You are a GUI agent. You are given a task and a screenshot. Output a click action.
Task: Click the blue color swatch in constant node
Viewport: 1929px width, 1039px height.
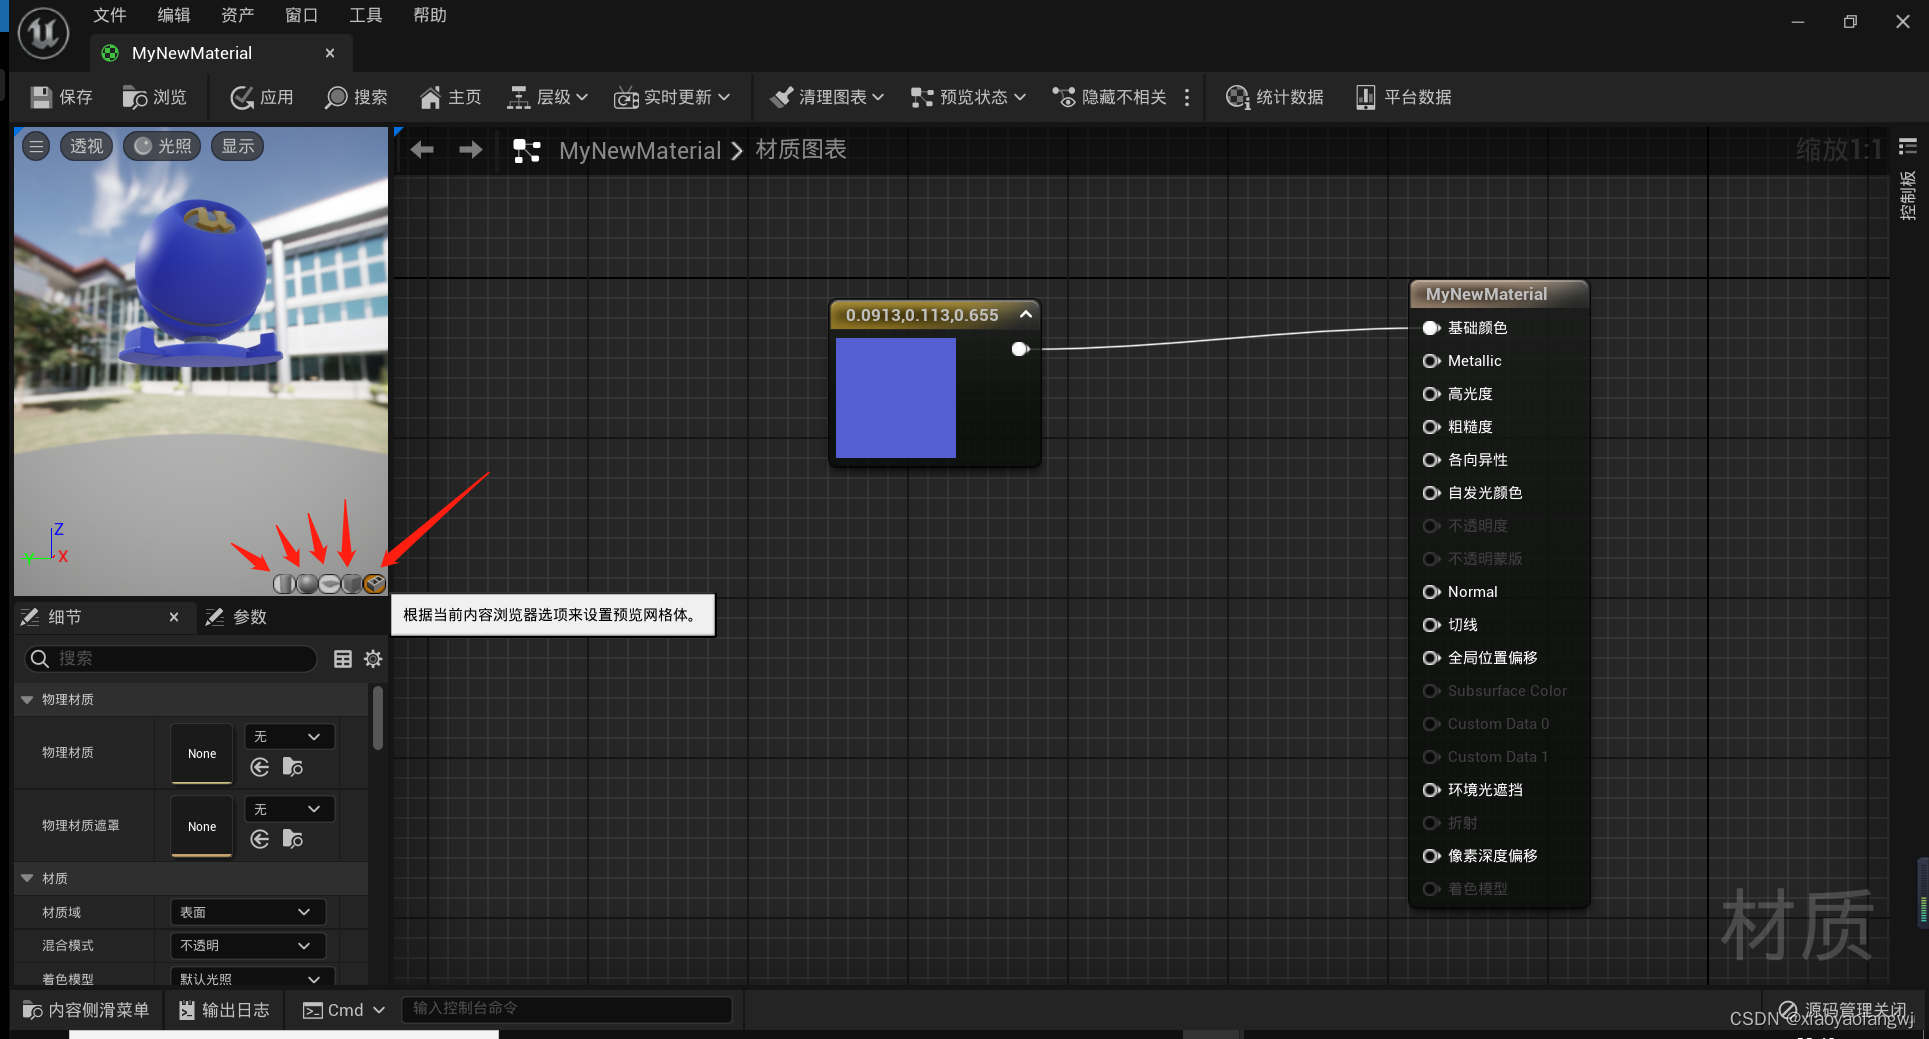(x=896, y=398)
